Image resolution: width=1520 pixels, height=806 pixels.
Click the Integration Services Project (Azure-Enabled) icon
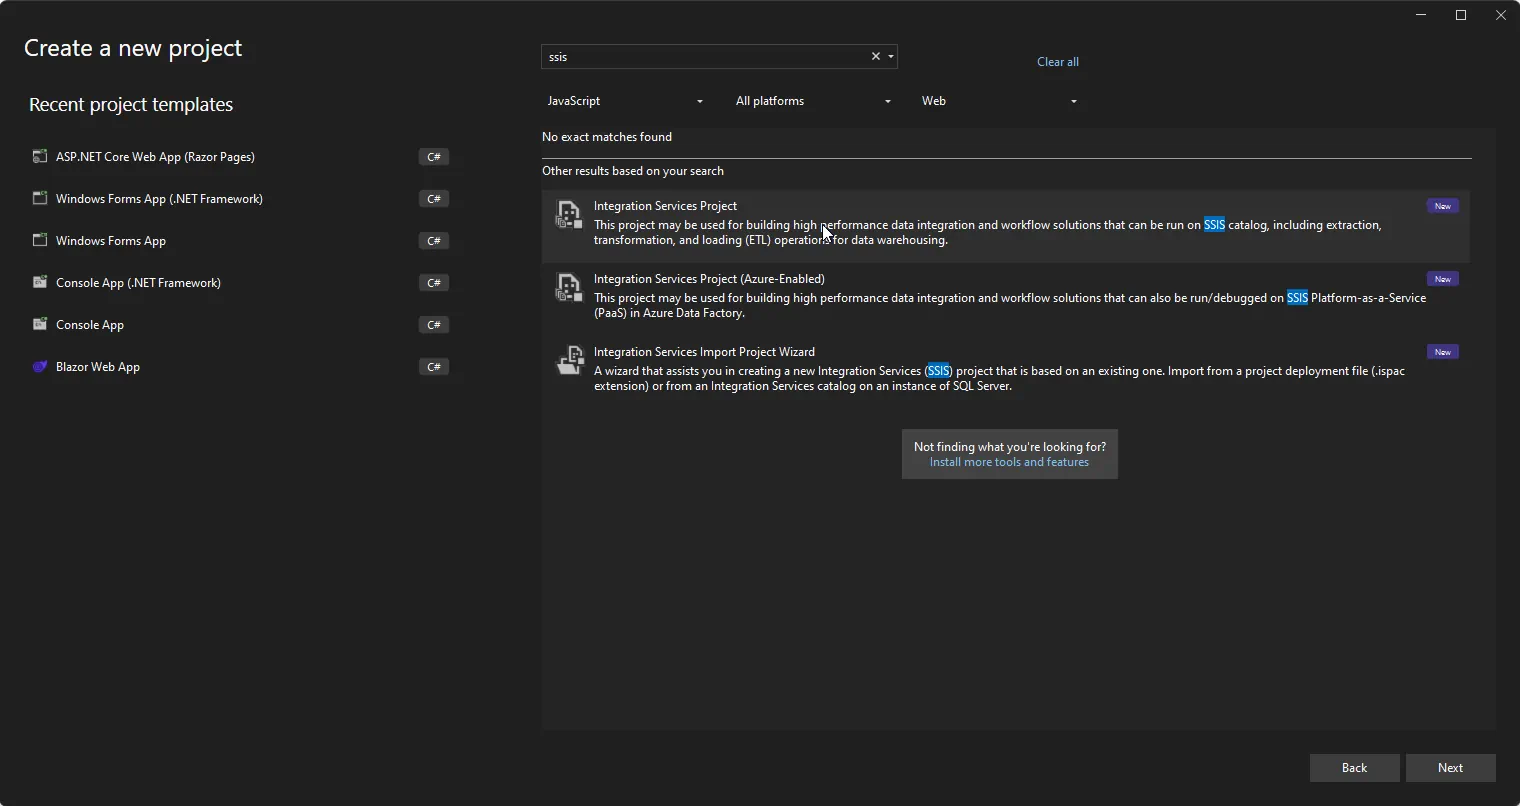pyautogui.click(x=568, y=287)
